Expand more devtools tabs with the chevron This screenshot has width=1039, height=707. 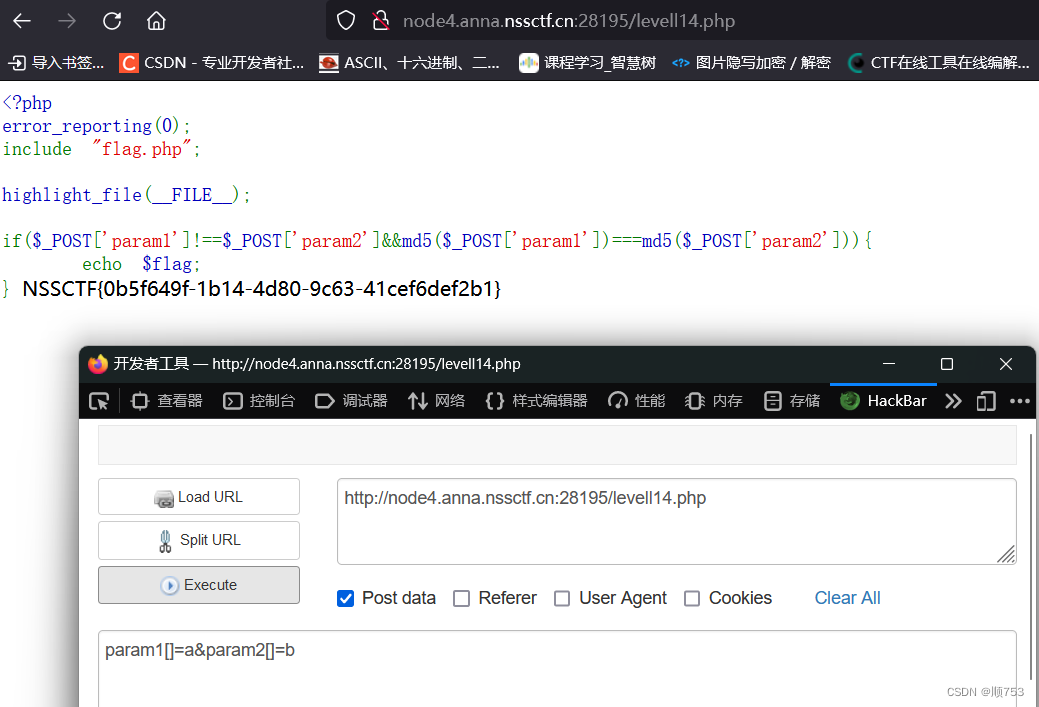[x=953, y=401]
